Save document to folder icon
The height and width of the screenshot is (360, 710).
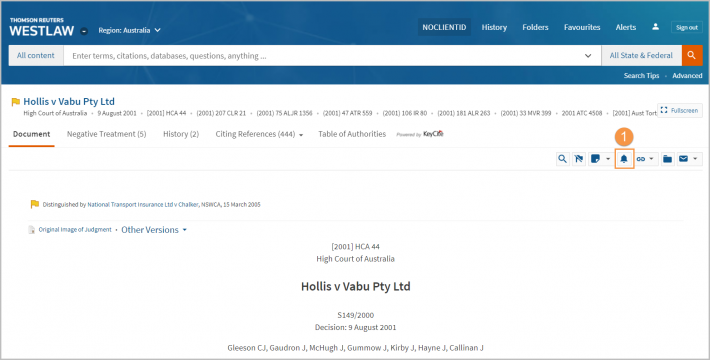(667, 159)
